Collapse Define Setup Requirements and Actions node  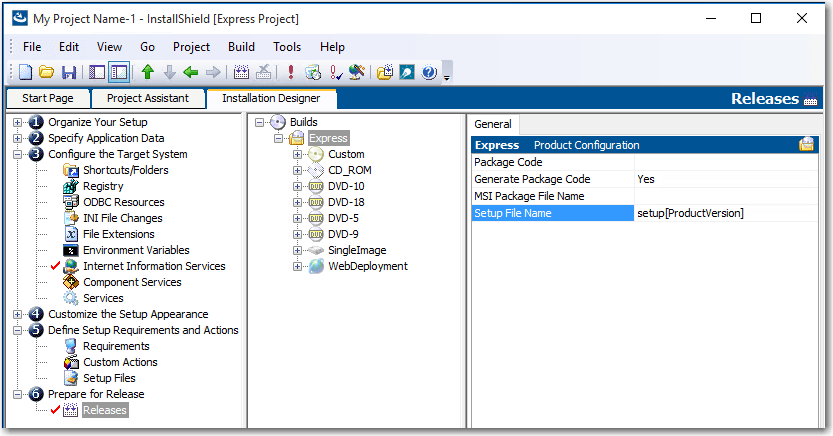coord(18,330)
